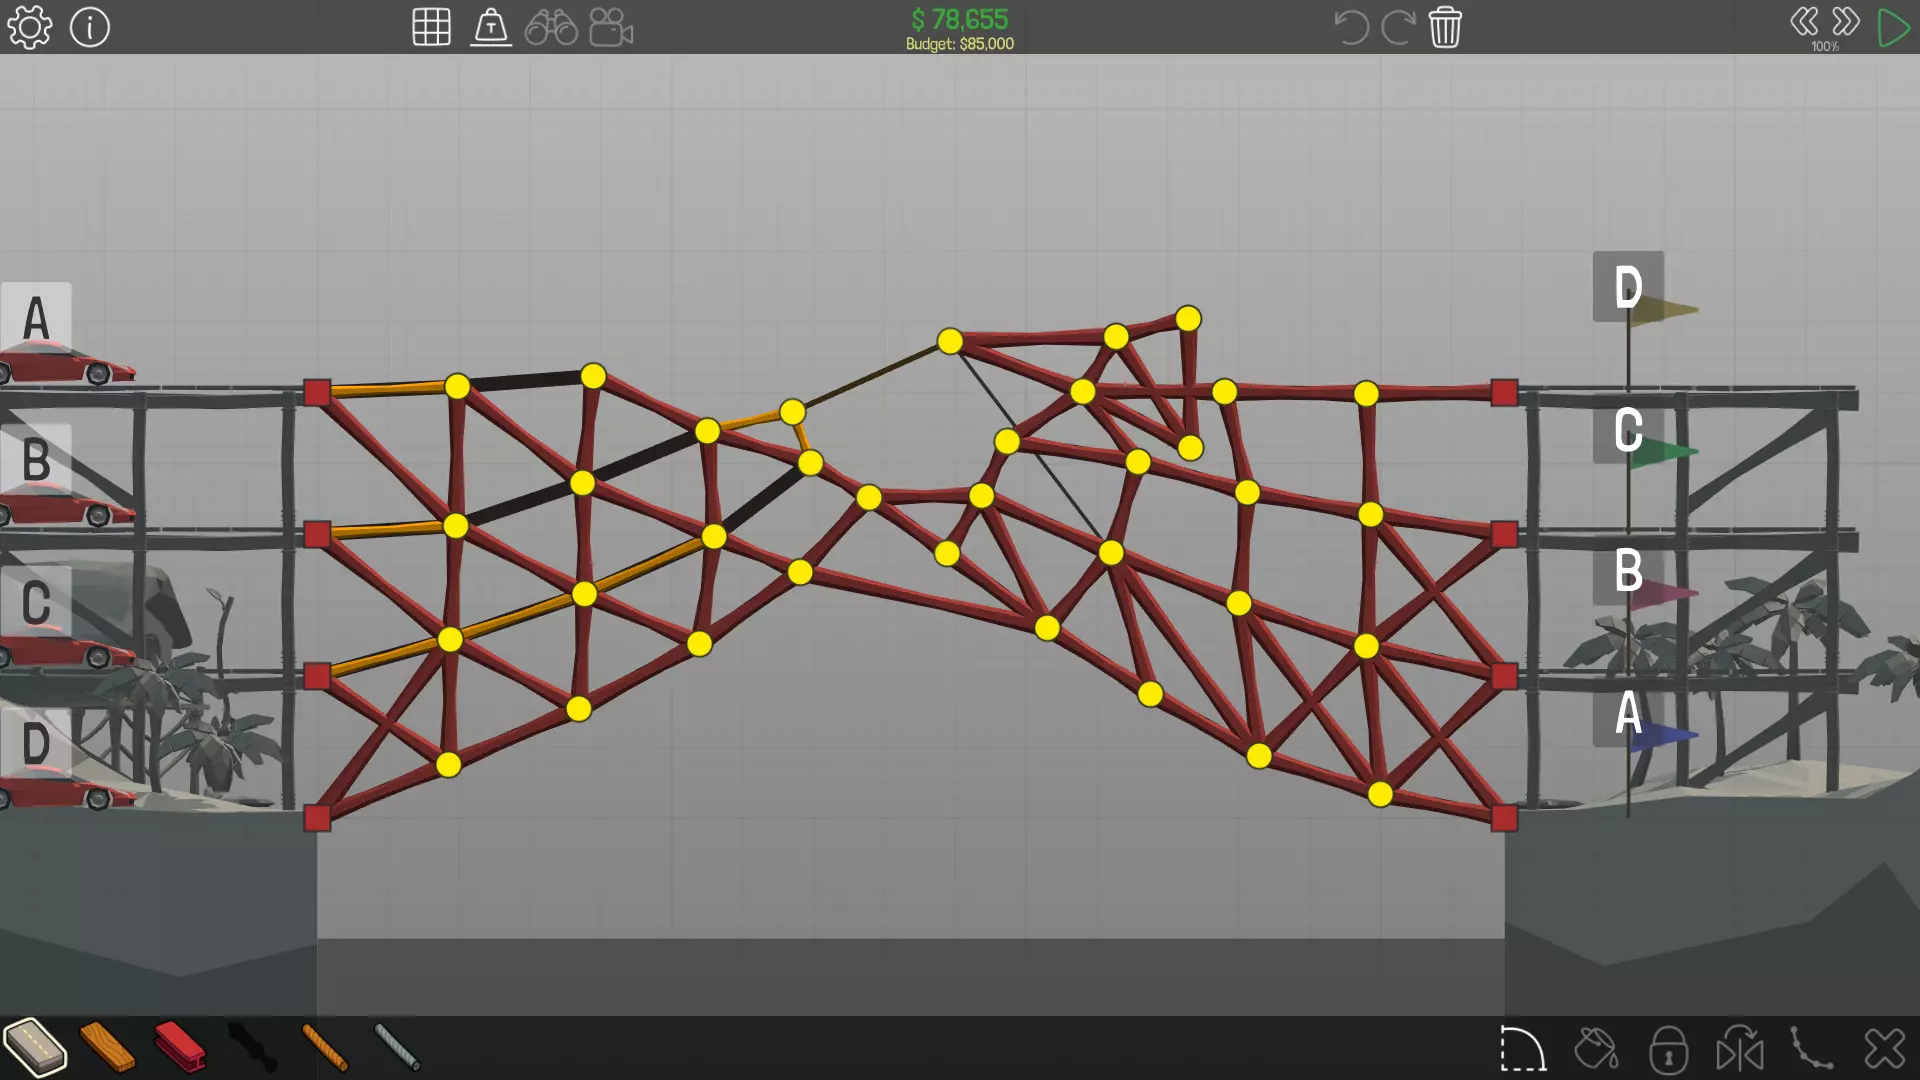This screenshot has height=1080, width=1920.
Task: Select the steel cable material
Action: tap(397, 1047)
